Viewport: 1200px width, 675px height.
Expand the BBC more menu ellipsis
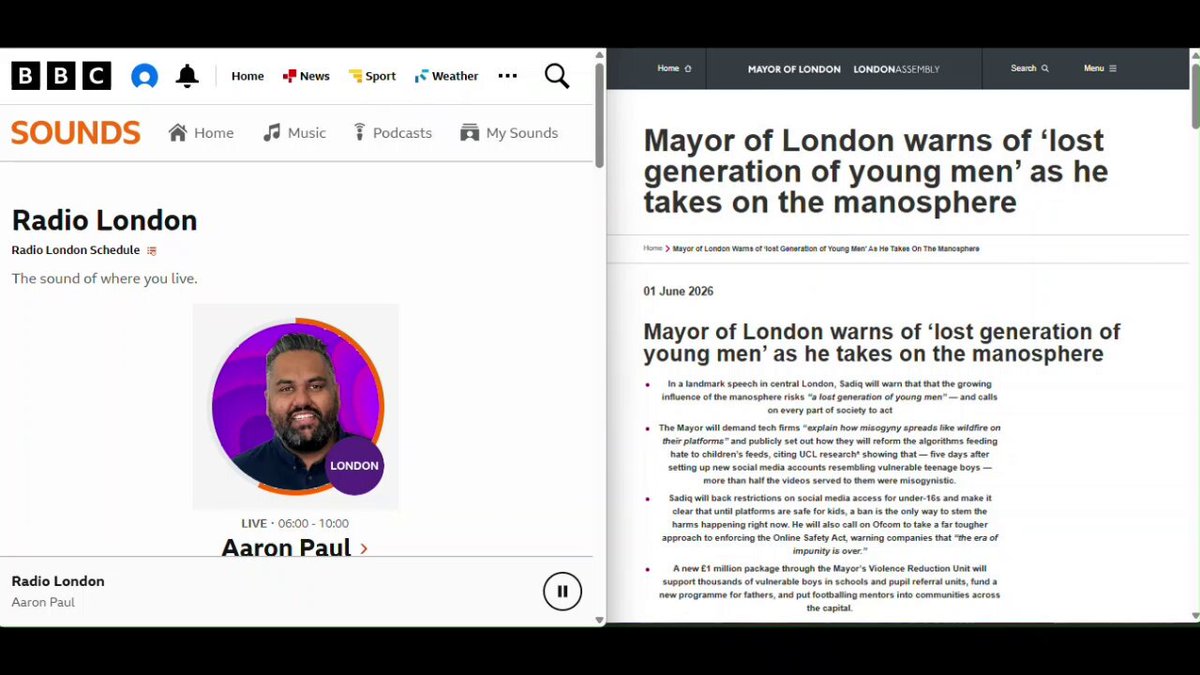click(508, 76)
